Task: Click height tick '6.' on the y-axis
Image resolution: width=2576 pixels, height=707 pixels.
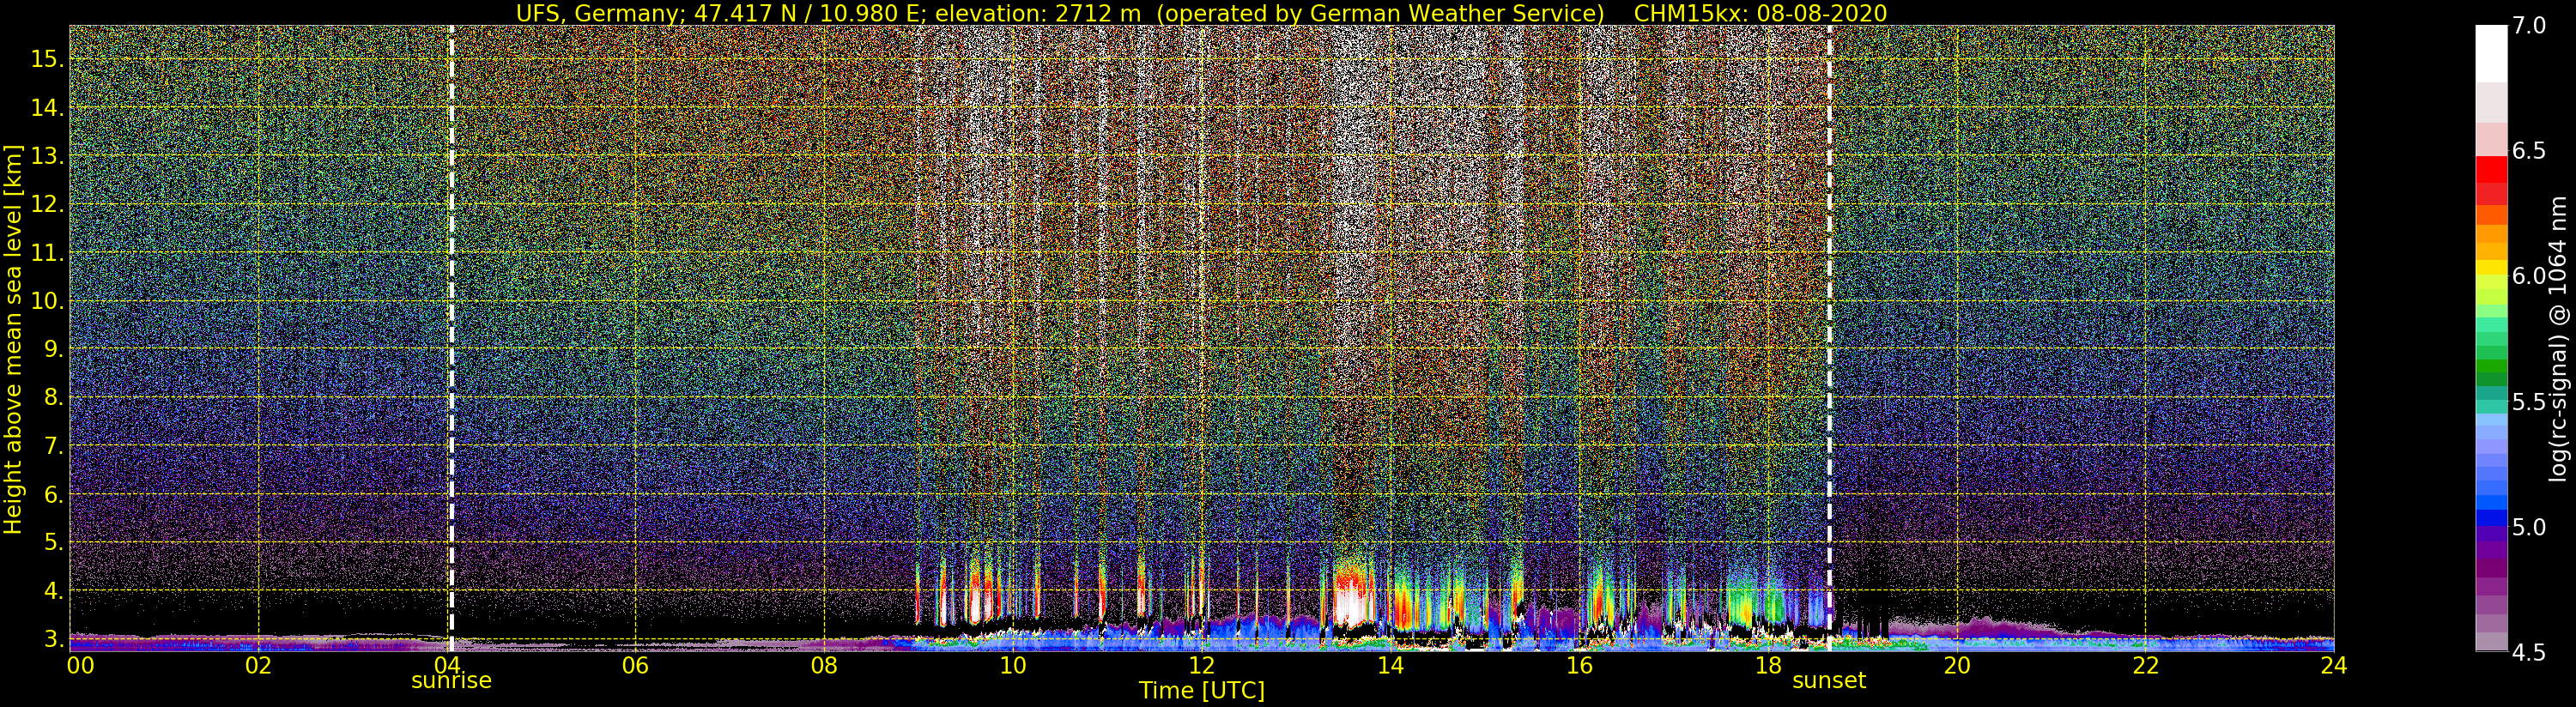Action: [x=53, y=494]
